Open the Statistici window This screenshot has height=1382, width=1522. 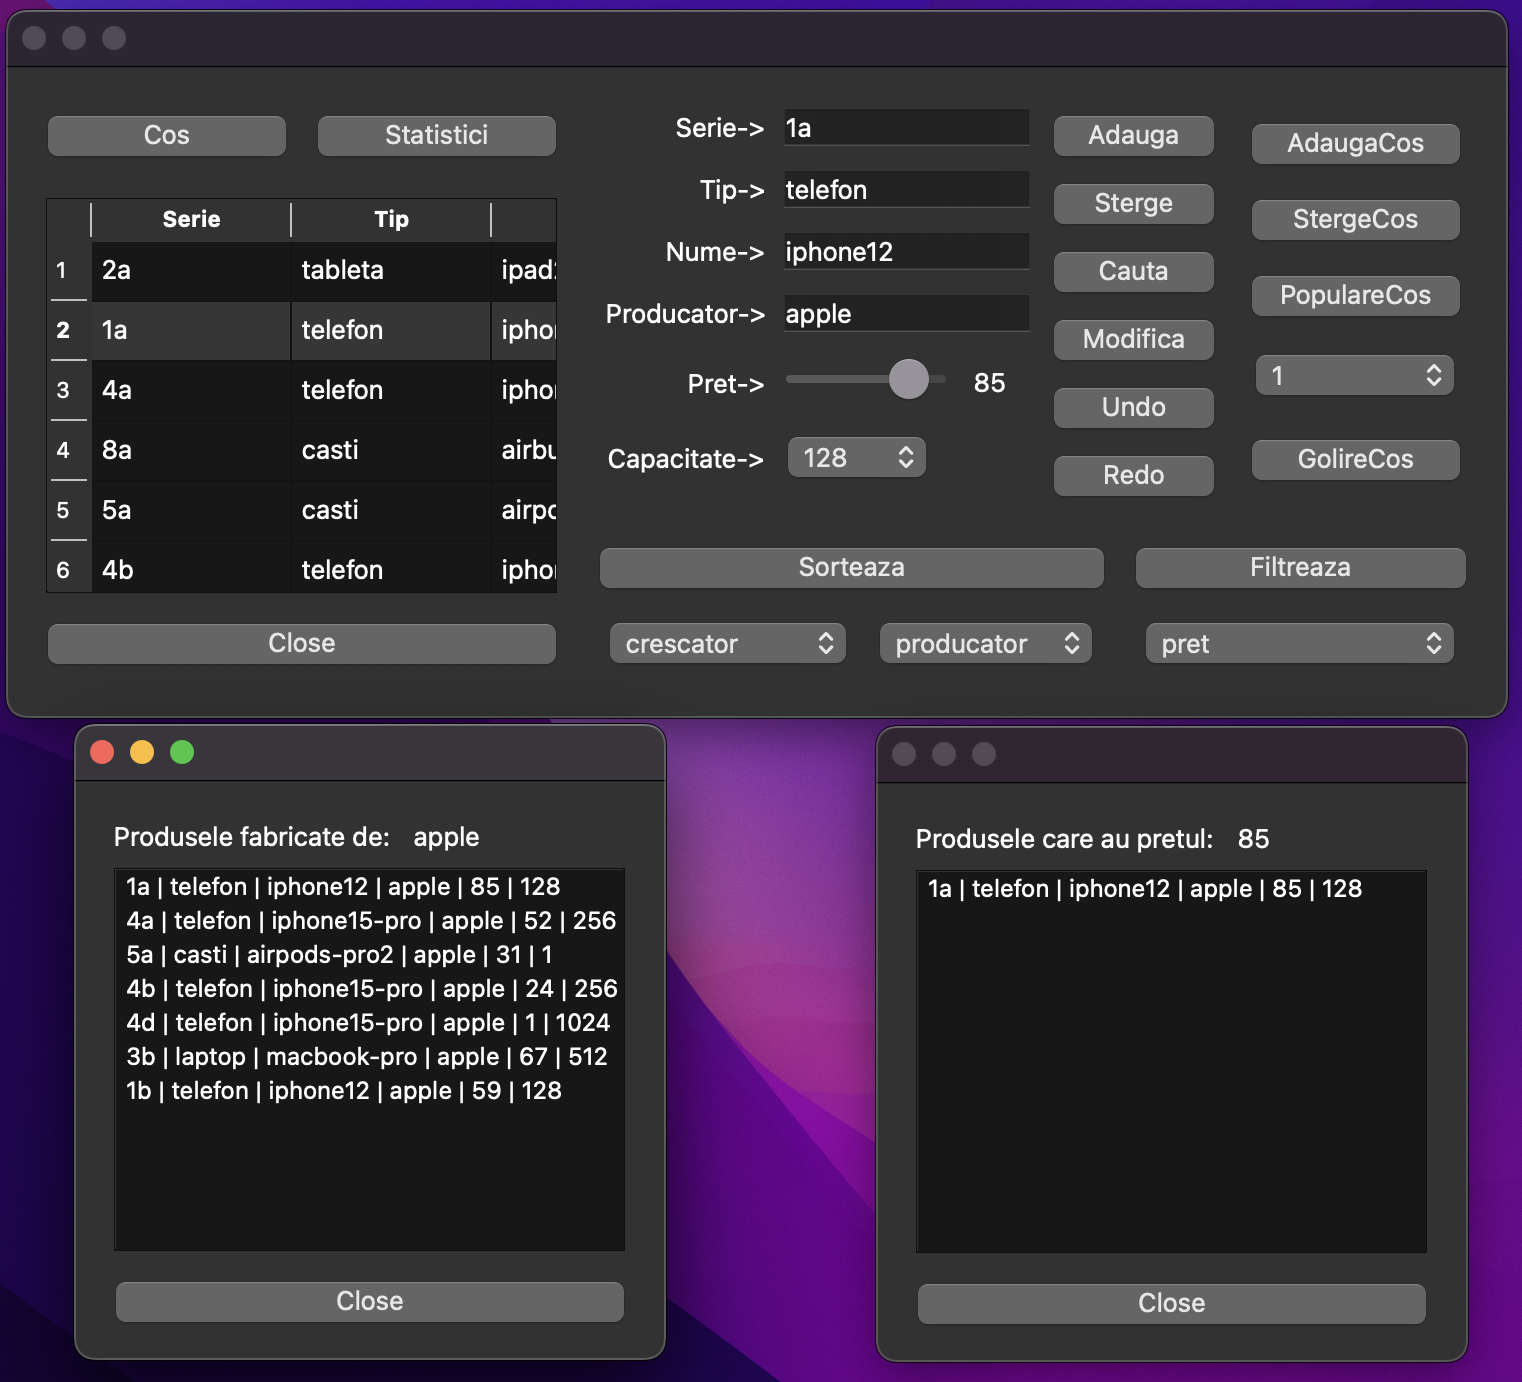[436, 135]
